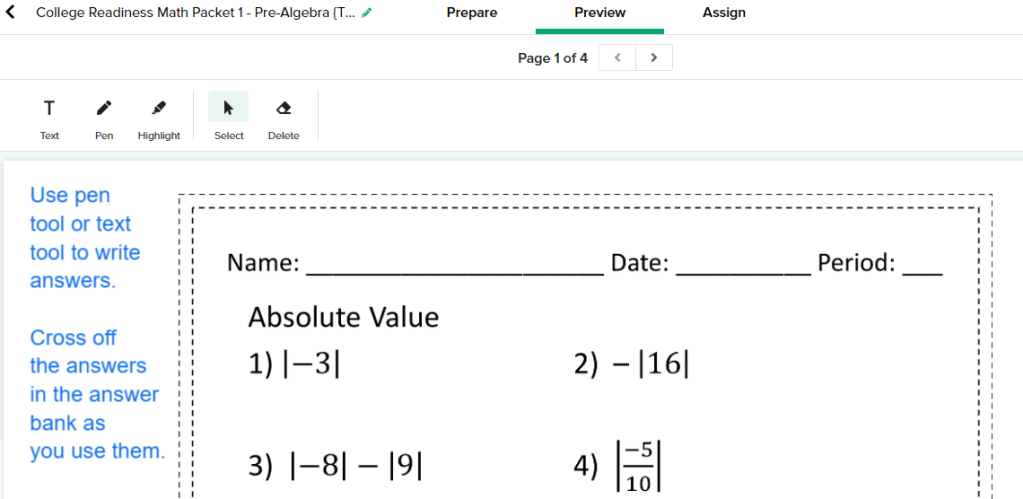Select the Text tool

pyautogui.click(x=49, y=117)
